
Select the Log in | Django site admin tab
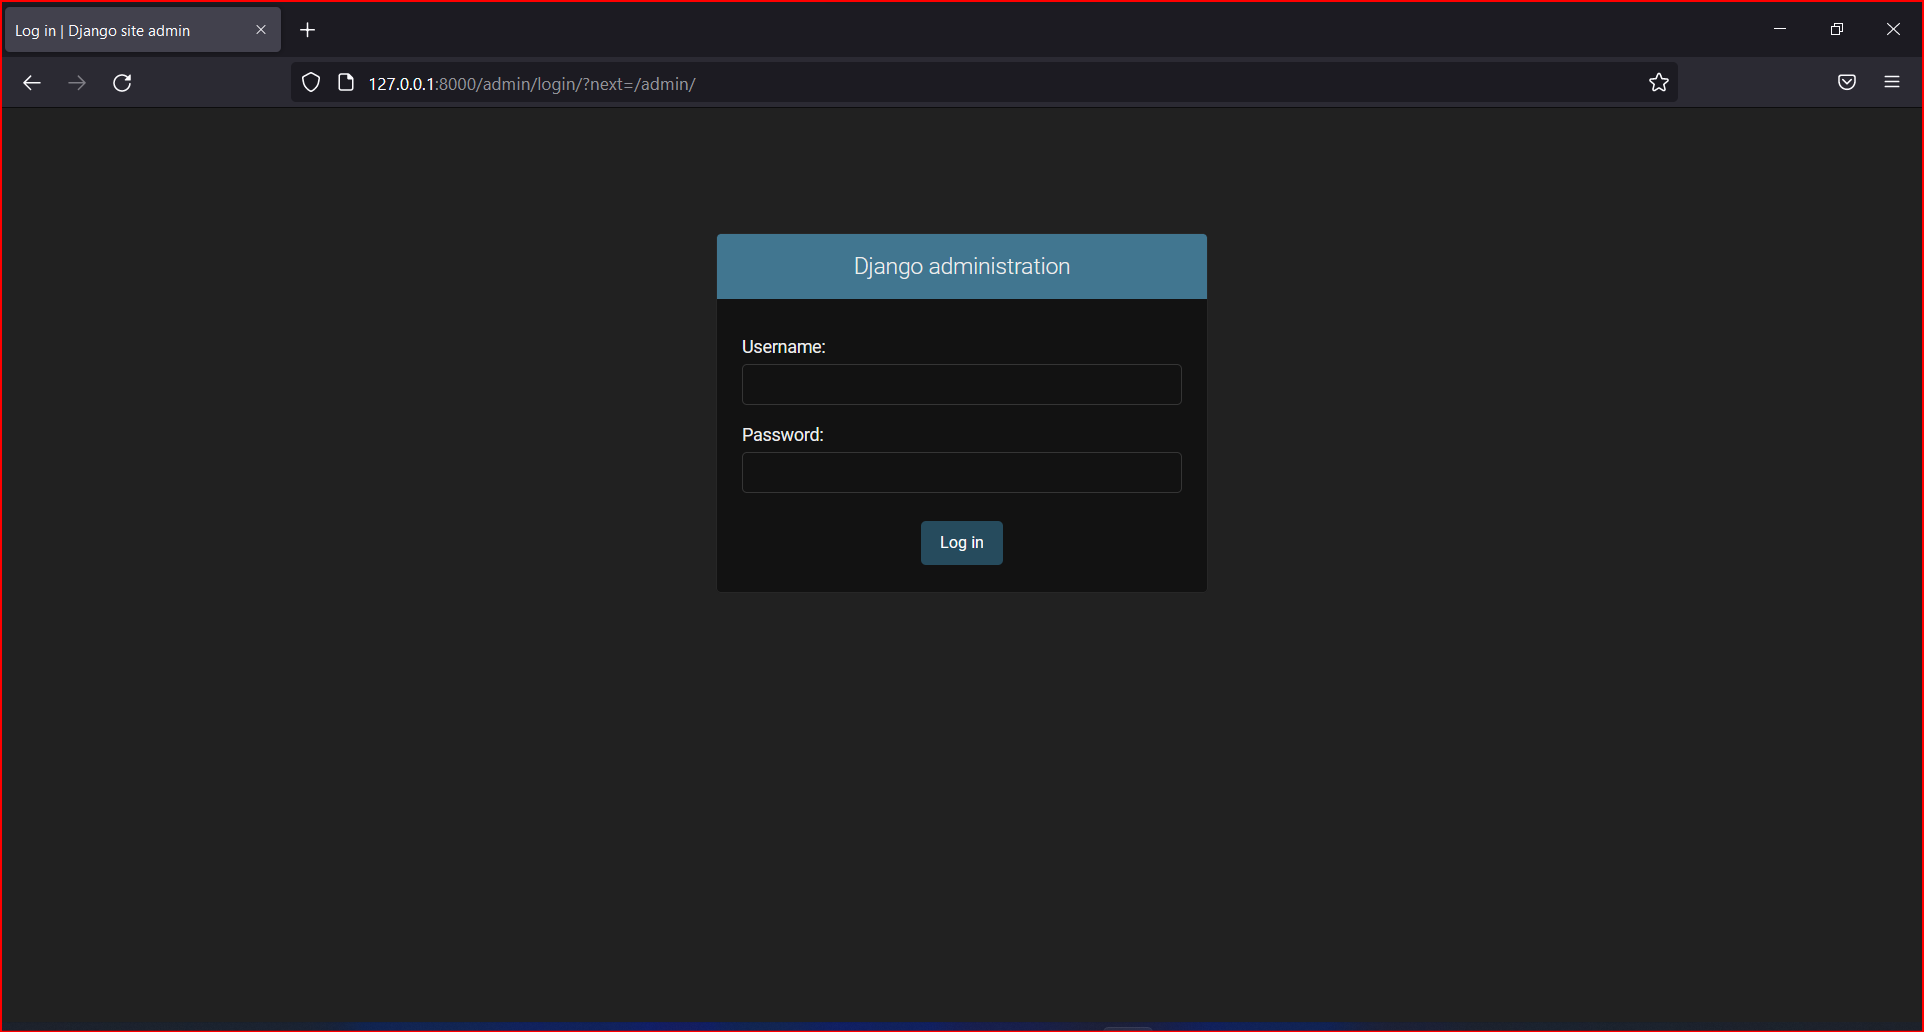click(x=142, y=30)
